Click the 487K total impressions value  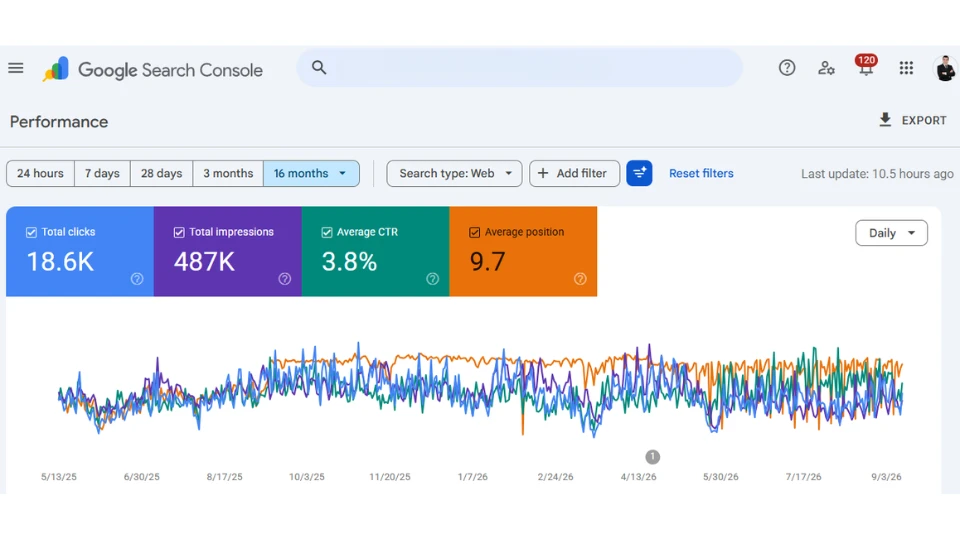coord(204,262)
